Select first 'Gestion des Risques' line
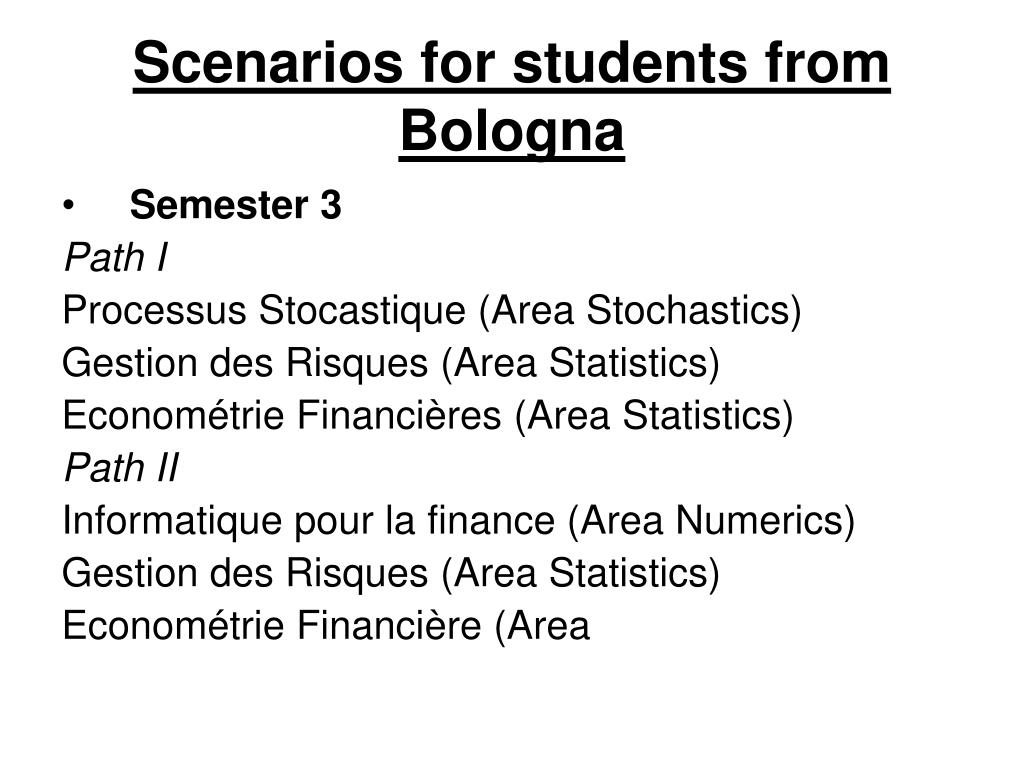 [x=391, y=363]
